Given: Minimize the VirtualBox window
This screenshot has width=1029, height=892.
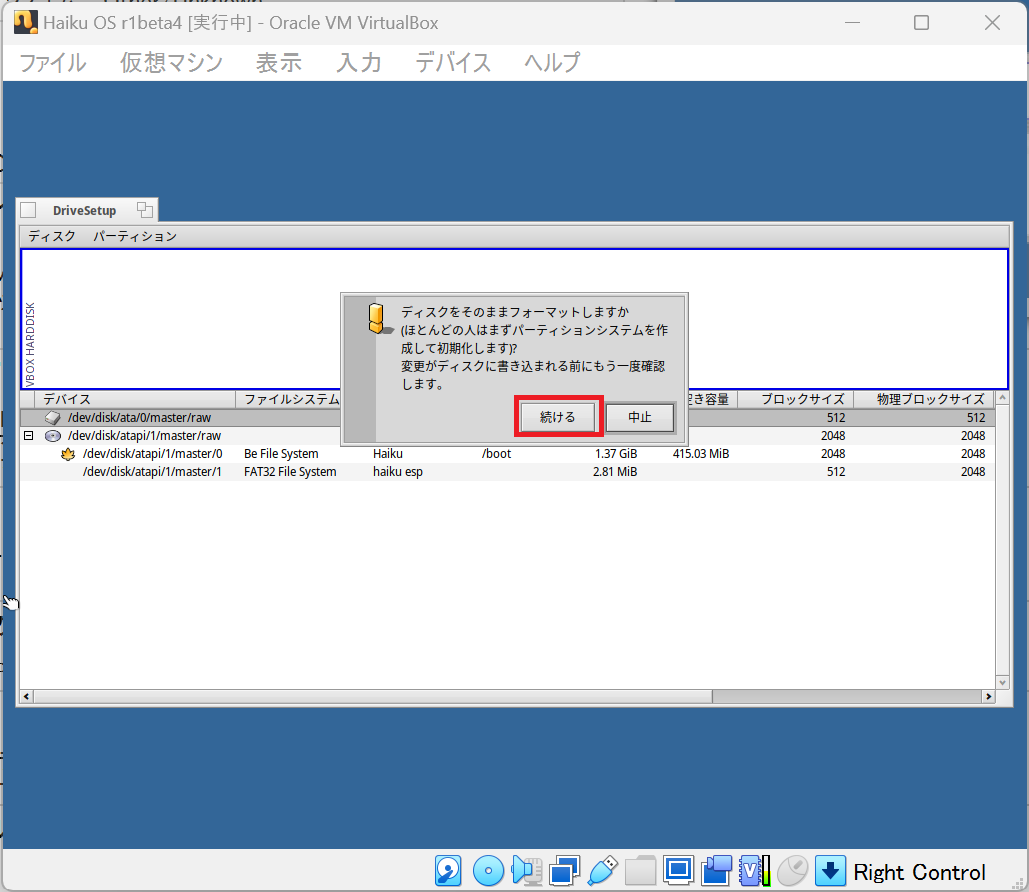Looking at the screenshot, I should [852, 23].
